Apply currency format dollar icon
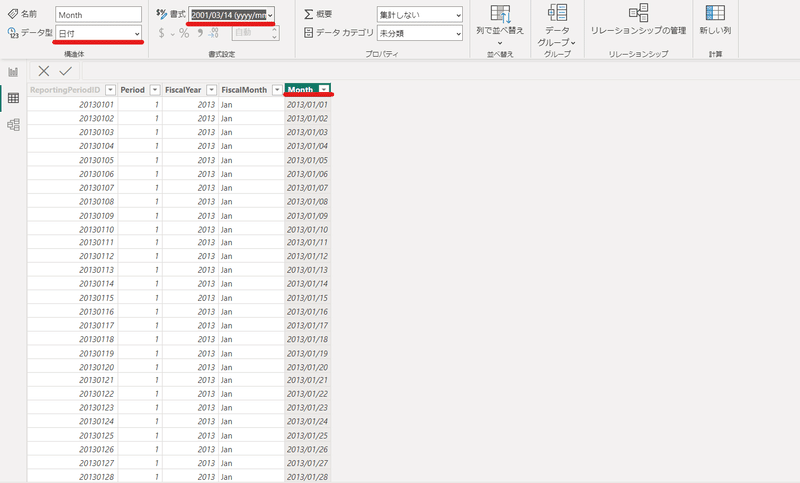The height and width of the screenshot is (483, 800). tap(162, 33)
